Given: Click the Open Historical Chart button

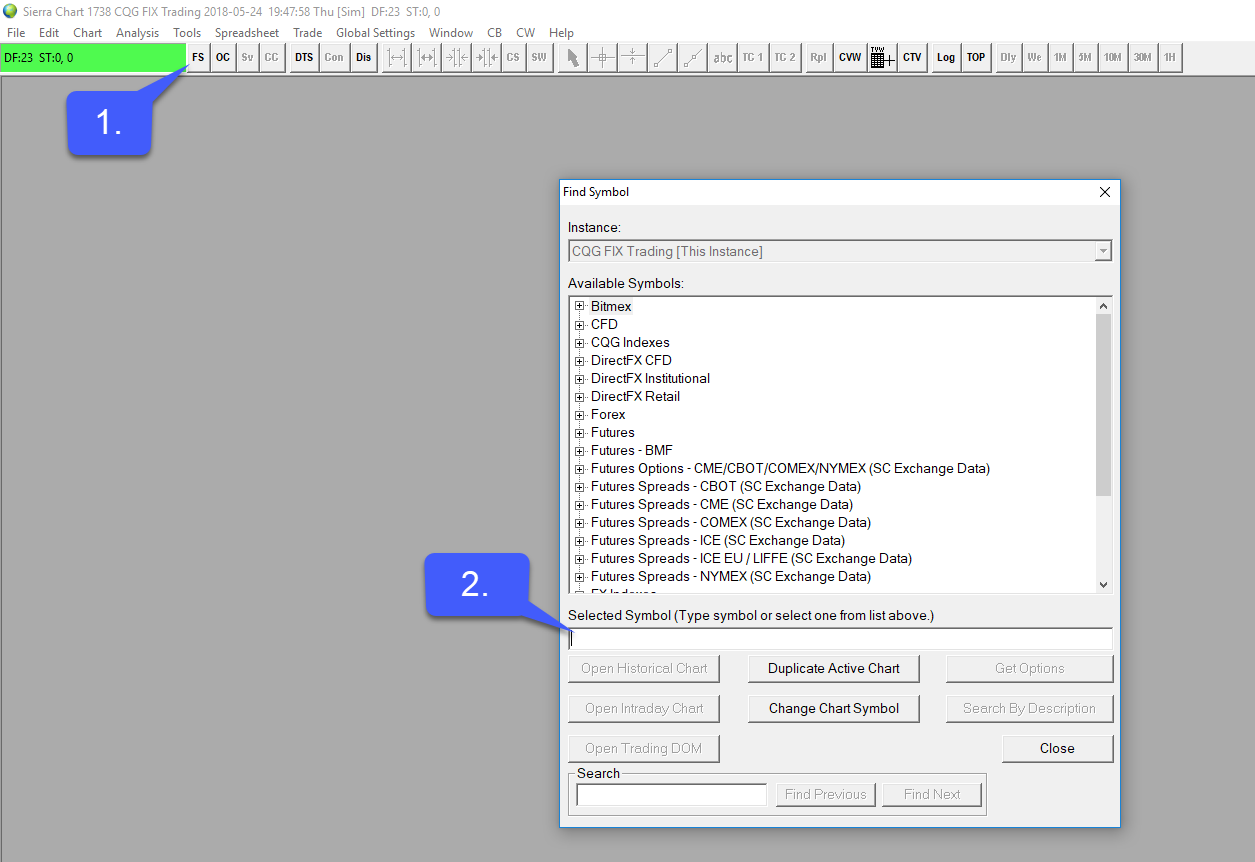Looking at the screenshot, I should point(644,669).
